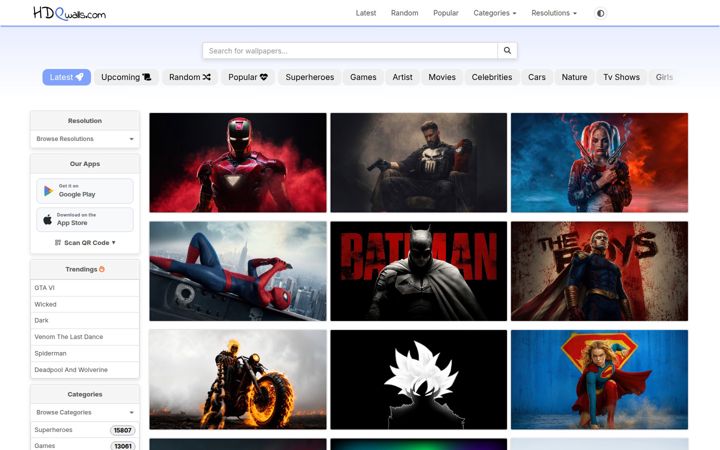Open Venom The Last Dance trending link
Image resolution: width=720 pixels, height=450 pixels.
85,337
